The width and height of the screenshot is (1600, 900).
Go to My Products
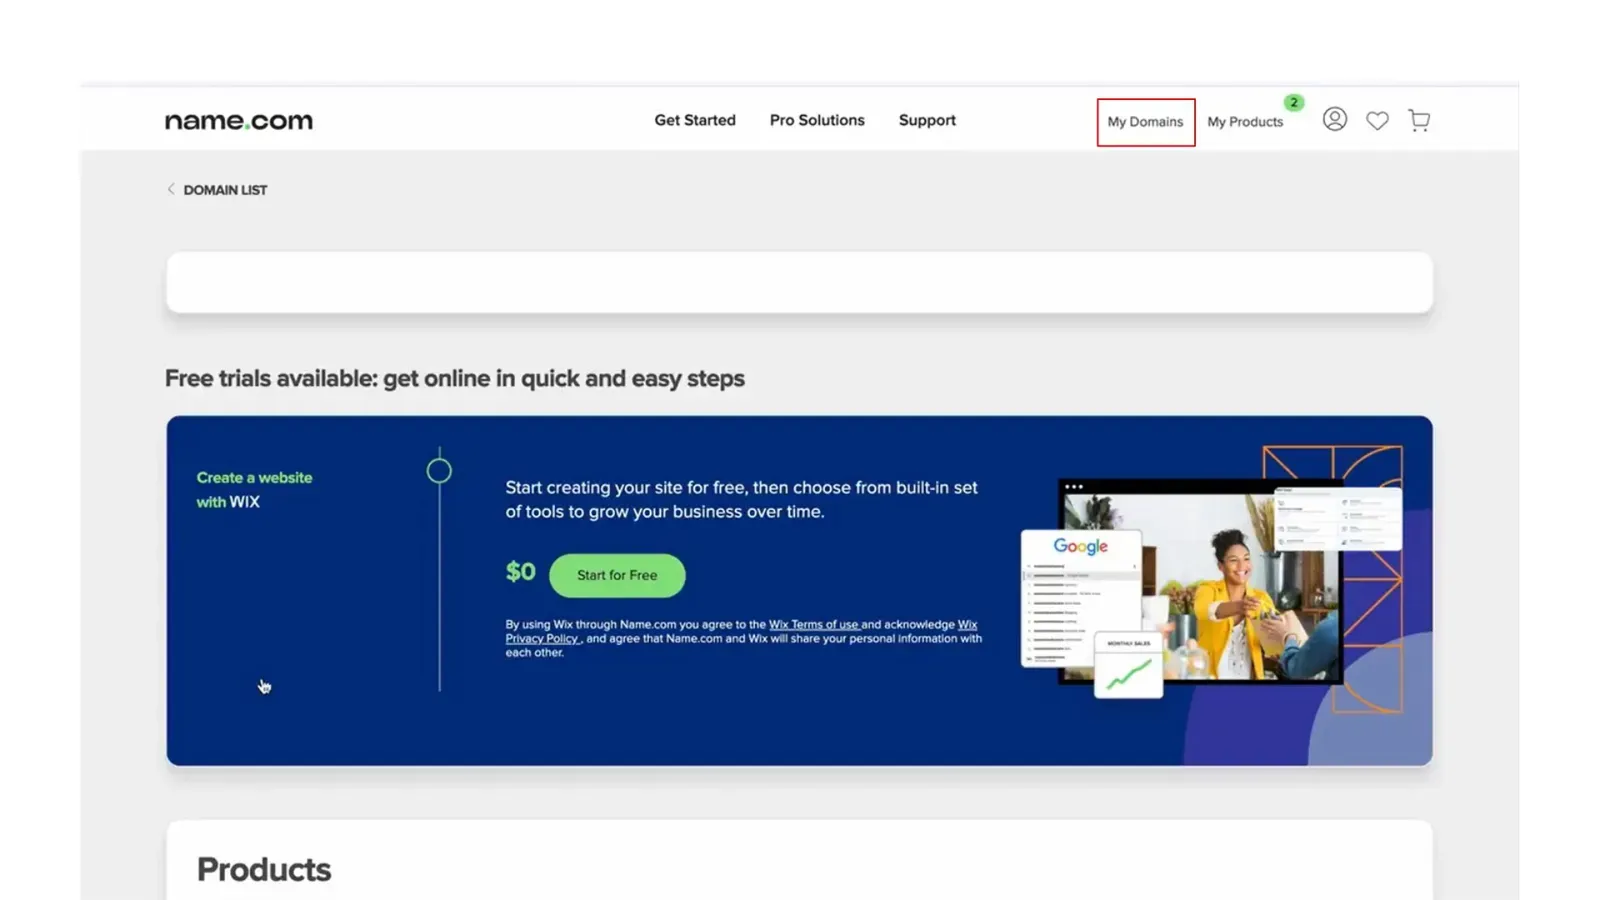1245,122
